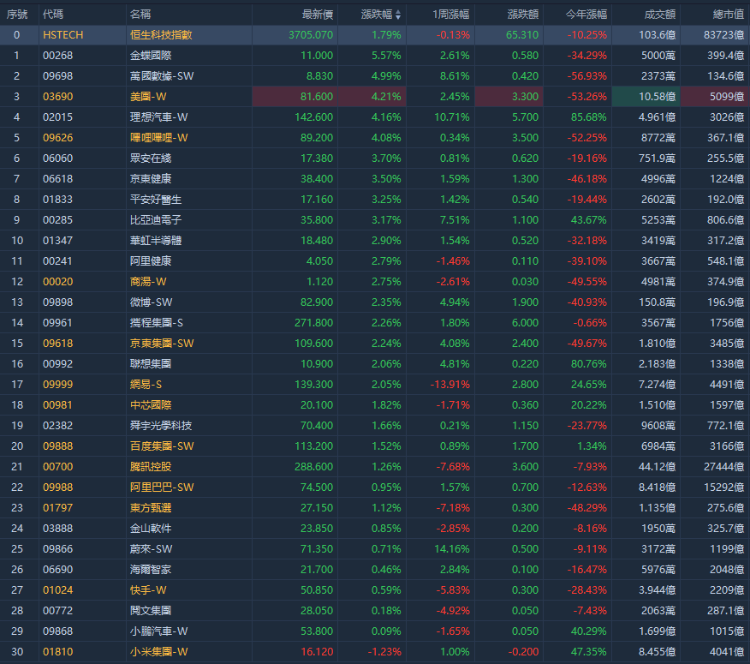Open the 阿里巴巴-SW name cell

point(162,487)
